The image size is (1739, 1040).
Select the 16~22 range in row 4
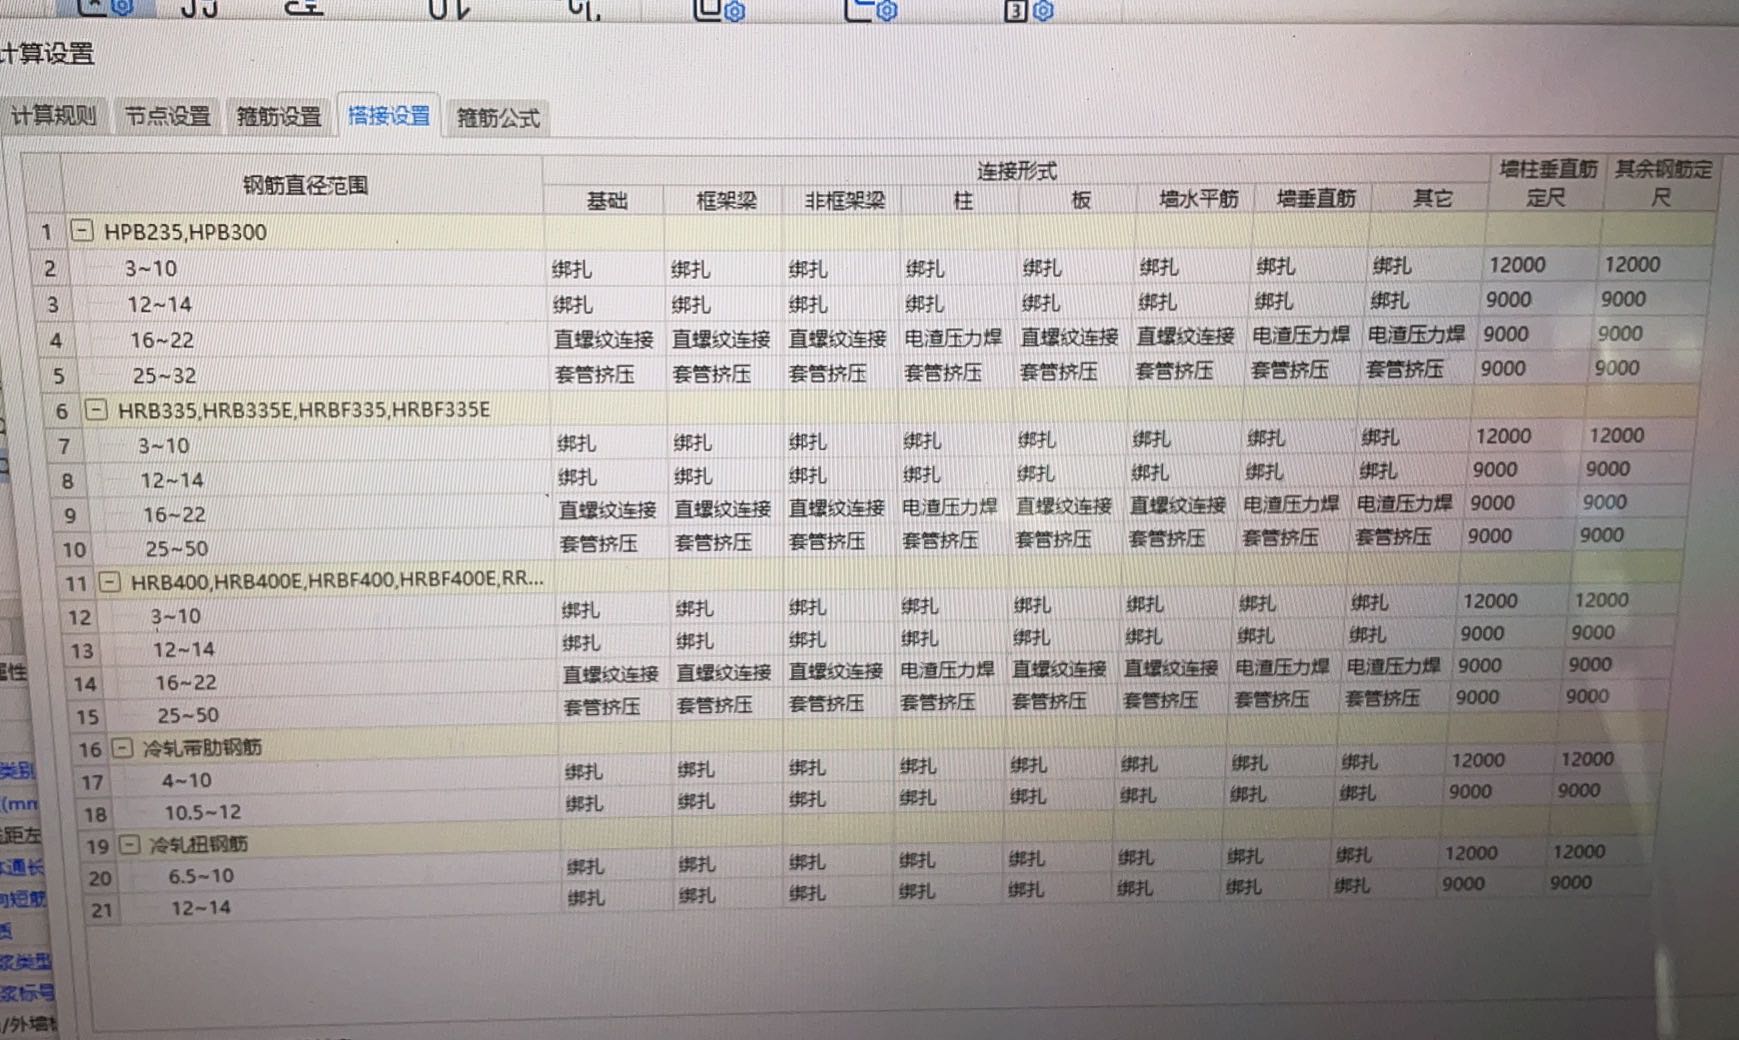[162, 340]
